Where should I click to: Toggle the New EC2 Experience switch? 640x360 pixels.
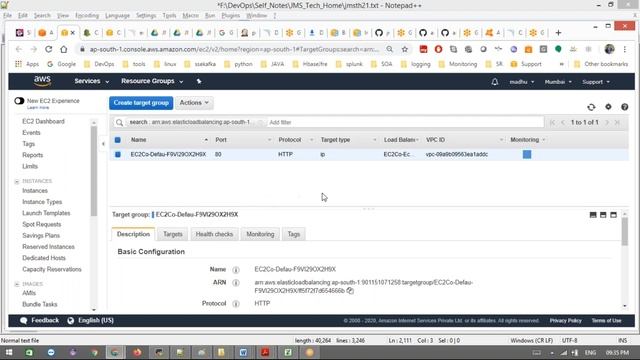click(19, 101)
